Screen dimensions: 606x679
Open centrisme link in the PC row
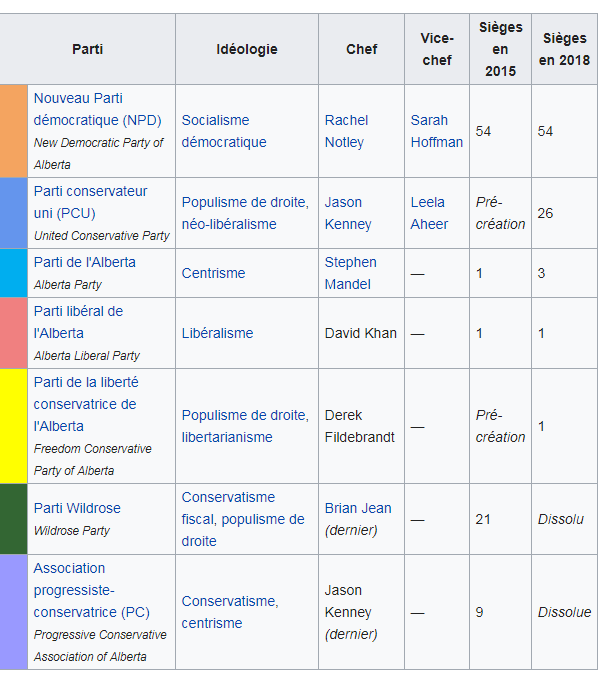tap(212, 623)
